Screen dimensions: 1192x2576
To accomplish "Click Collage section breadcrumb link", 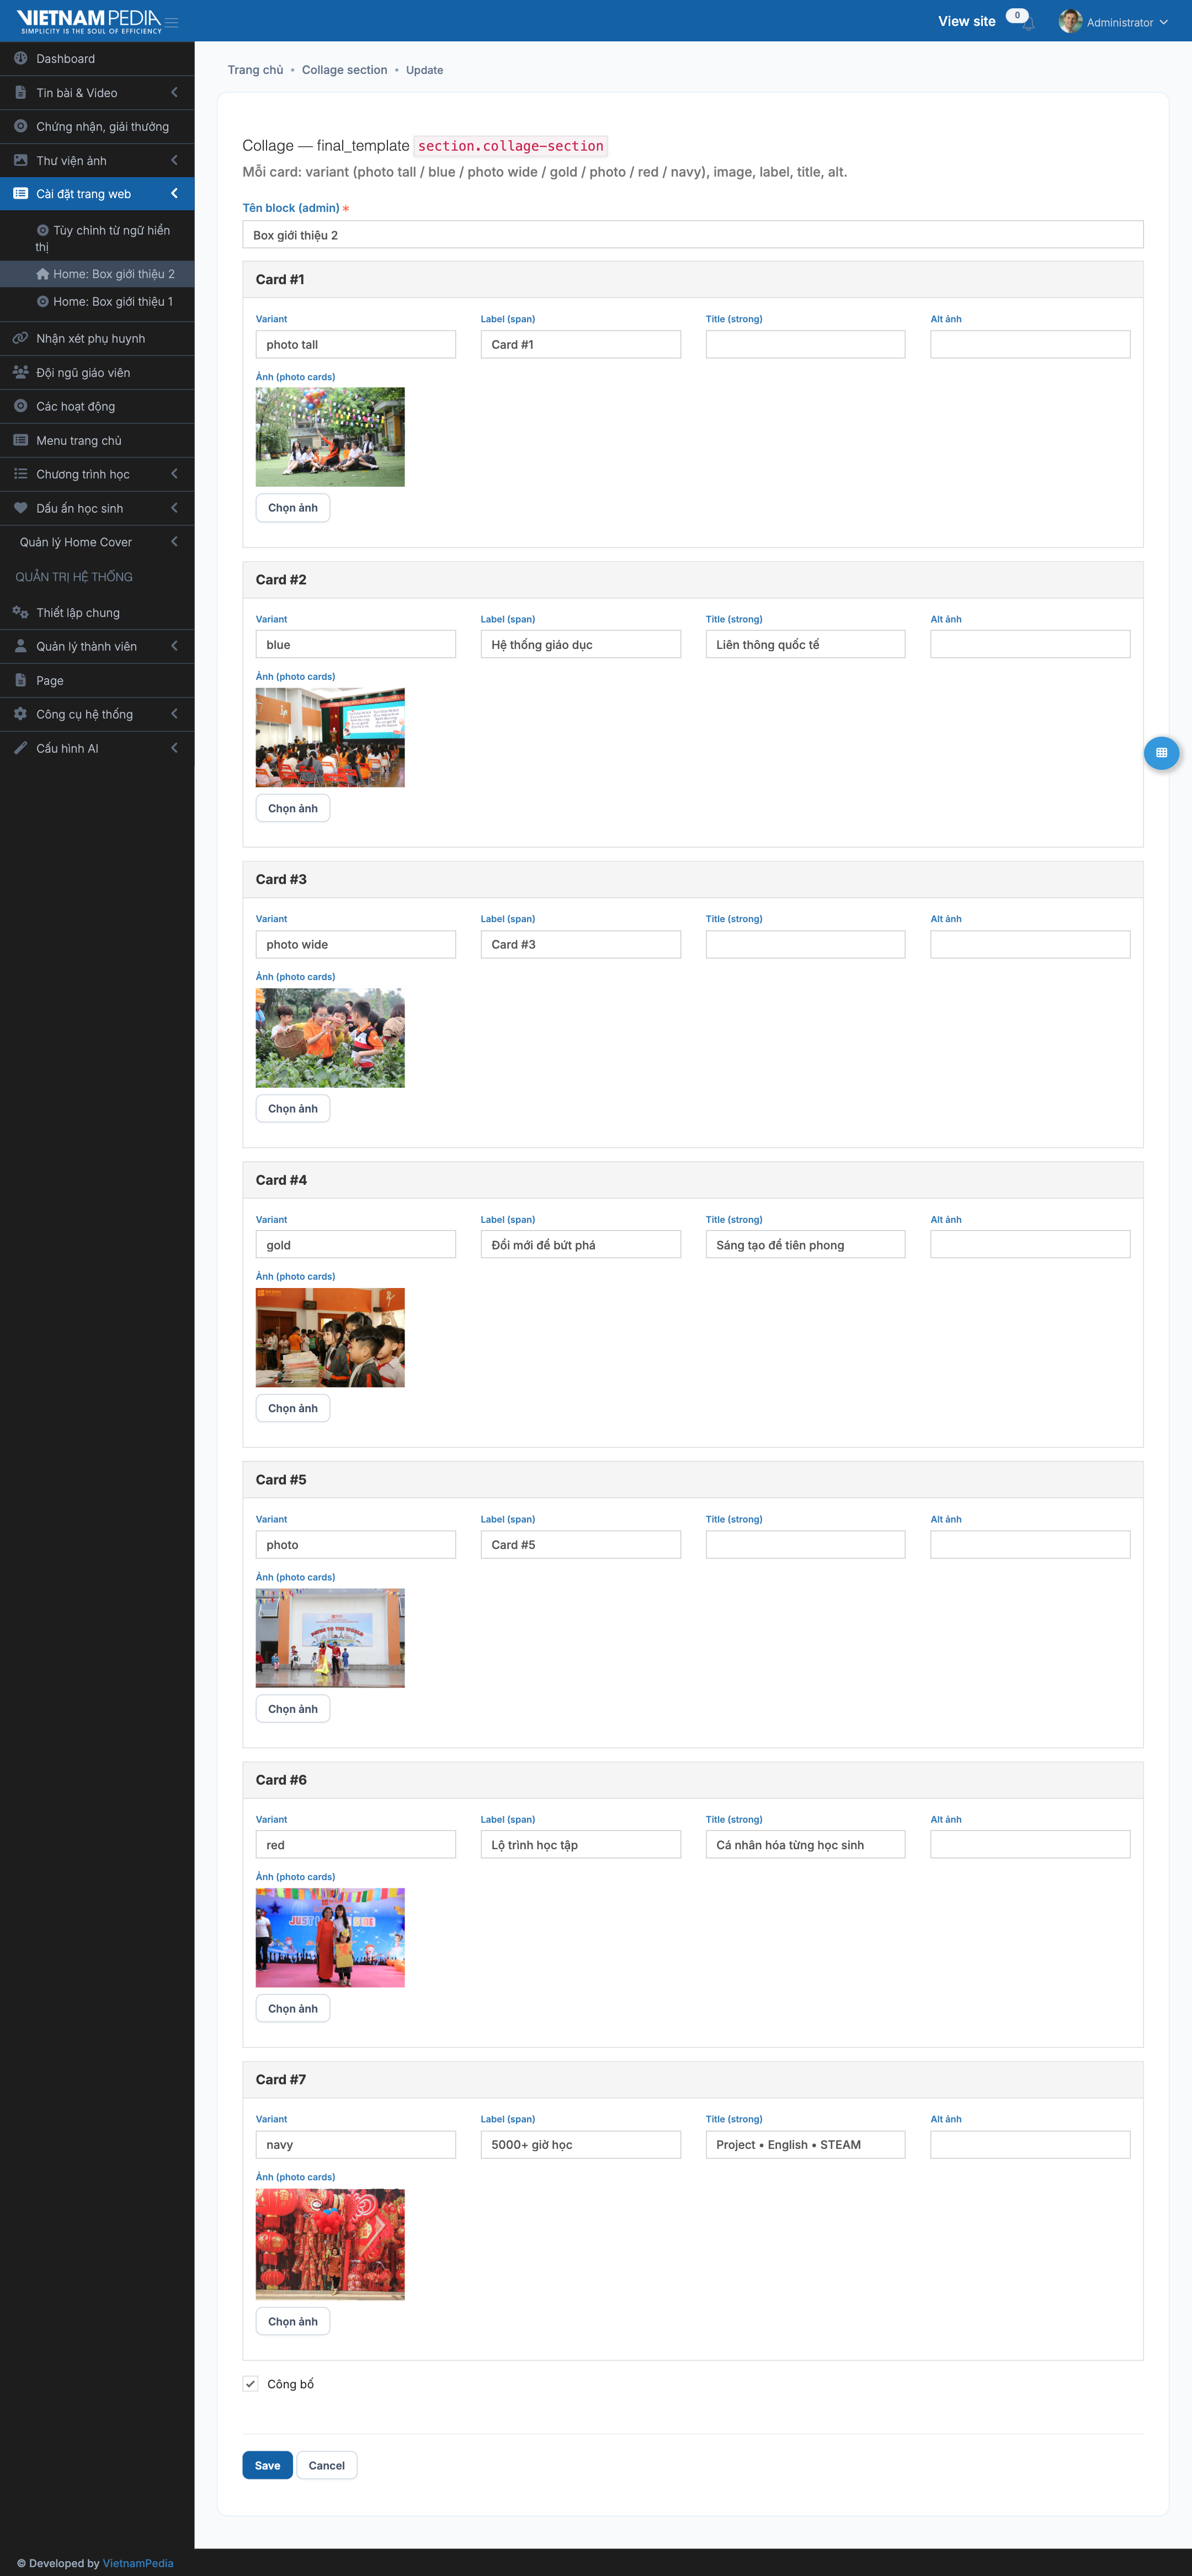I will (344, 70).
